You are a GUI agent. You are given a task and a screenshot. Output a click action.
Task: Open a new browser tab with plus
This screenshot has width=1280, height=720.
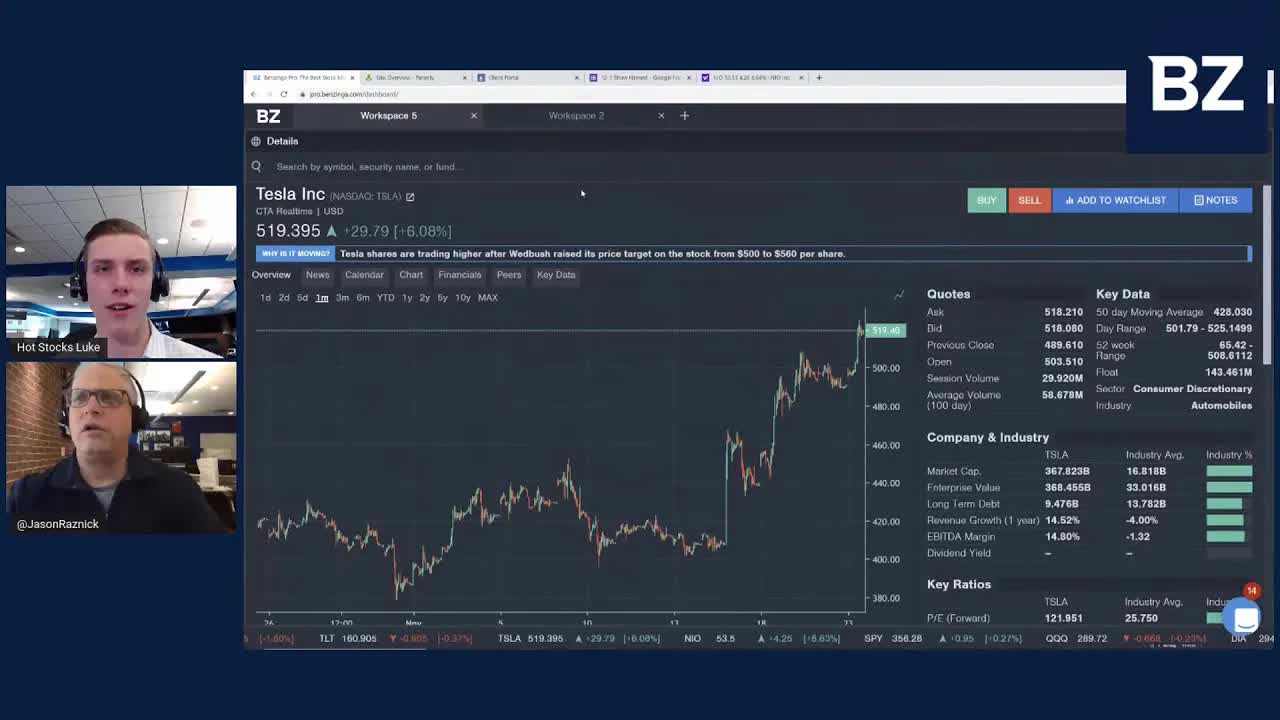click(819, 77)
